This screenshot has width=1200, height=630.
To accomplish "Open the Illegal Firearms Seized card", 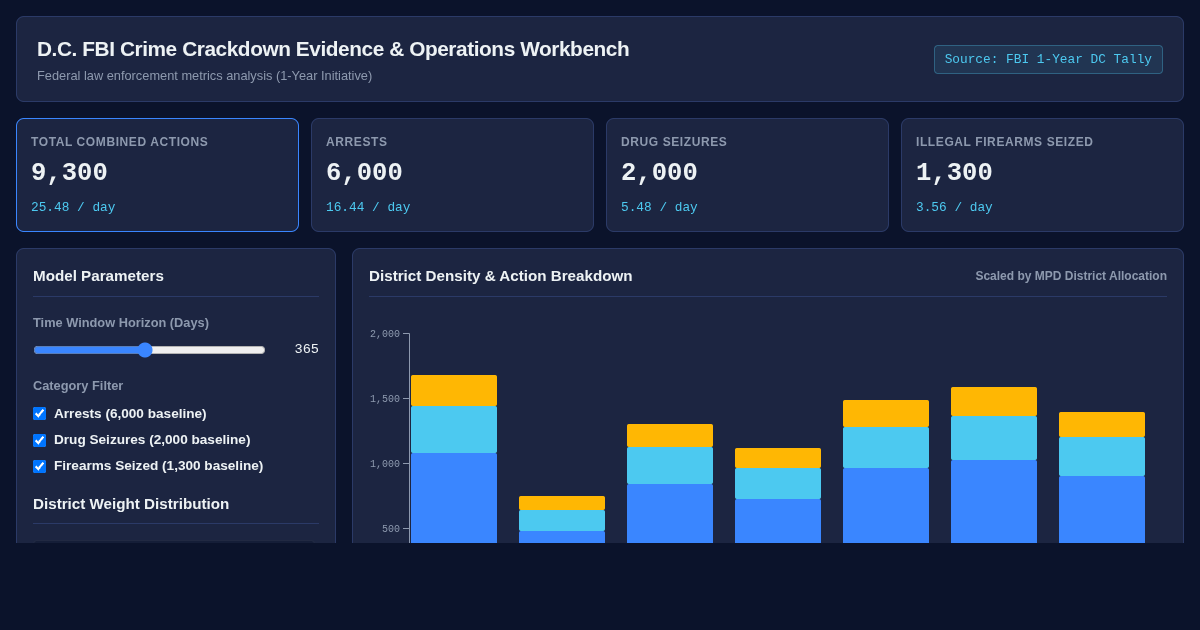I will (x=1042, y=175).
